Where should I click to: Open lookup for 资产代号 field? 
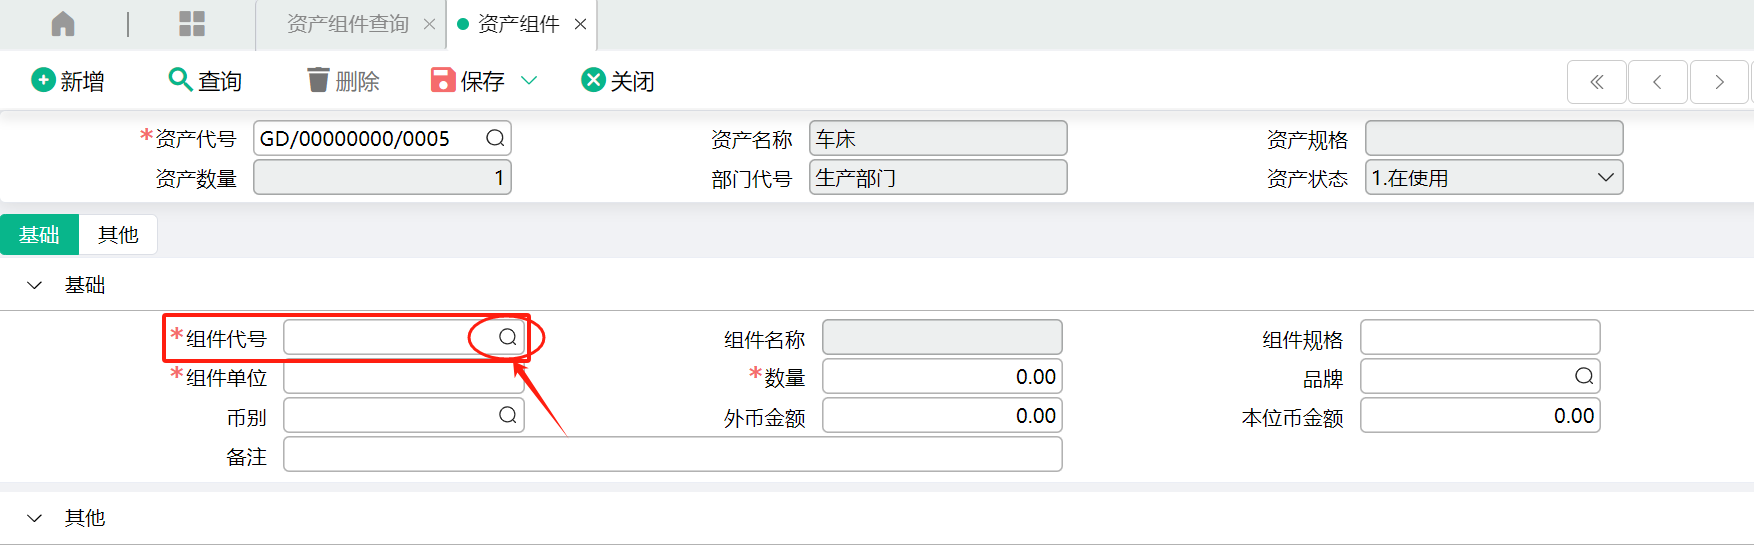tap(495, 138)
